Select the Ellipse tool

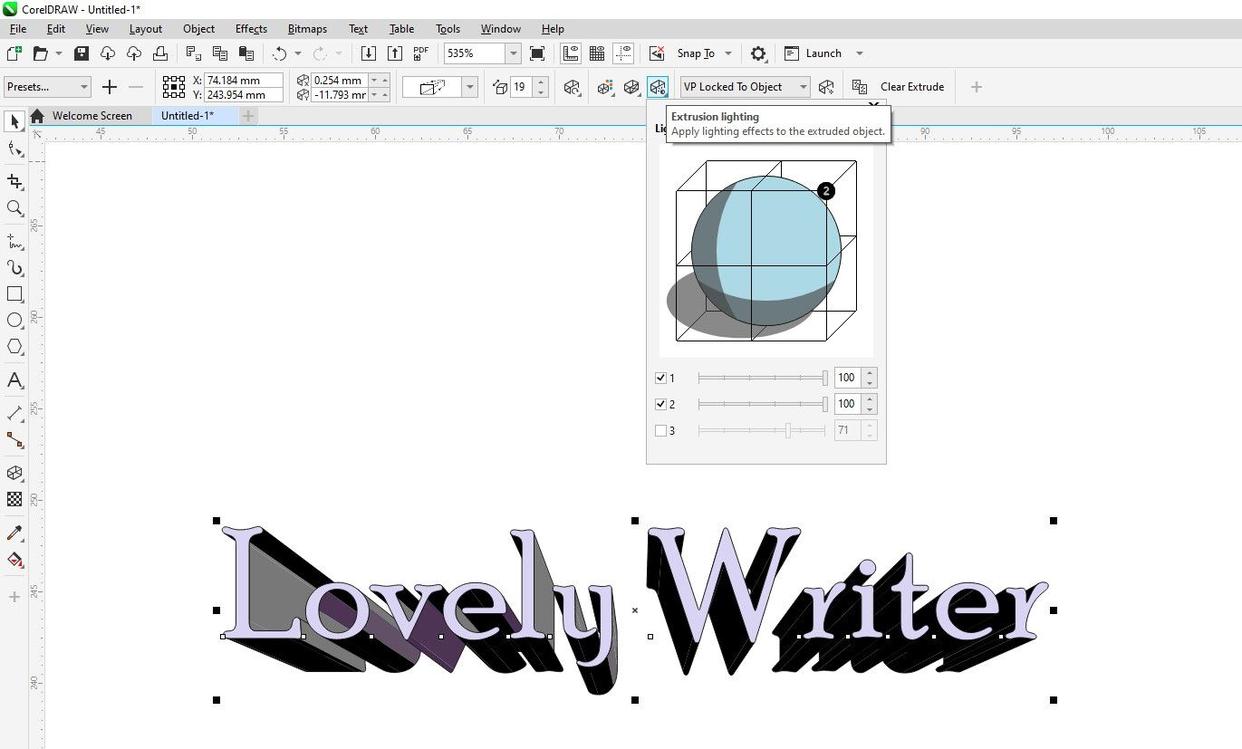coord(15,320)
